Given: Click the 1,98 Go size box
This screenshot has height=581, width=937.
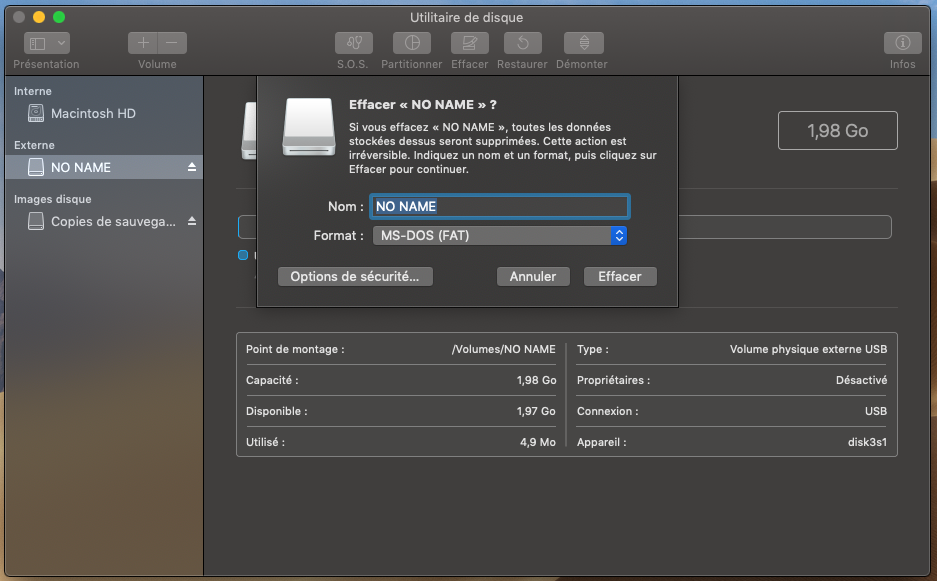Looking at the screenshot, I should [837, 130].
